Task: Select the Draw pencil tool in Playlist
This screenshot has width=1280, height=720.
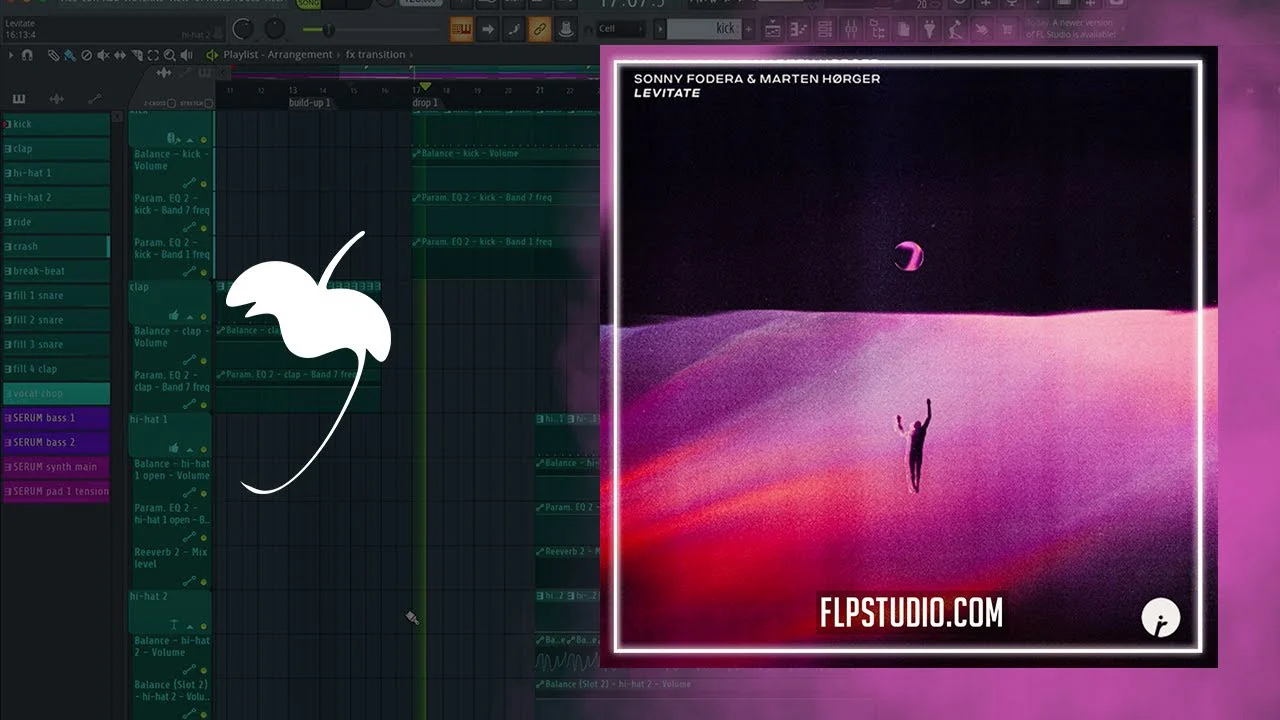Action: pos(53,55)
